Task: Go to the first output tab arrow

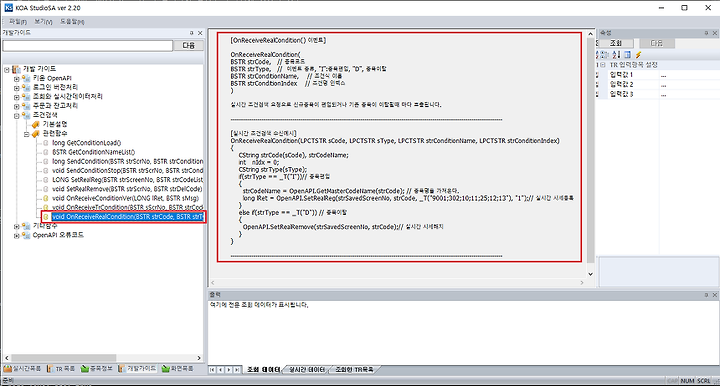Action: coord(212,369)
